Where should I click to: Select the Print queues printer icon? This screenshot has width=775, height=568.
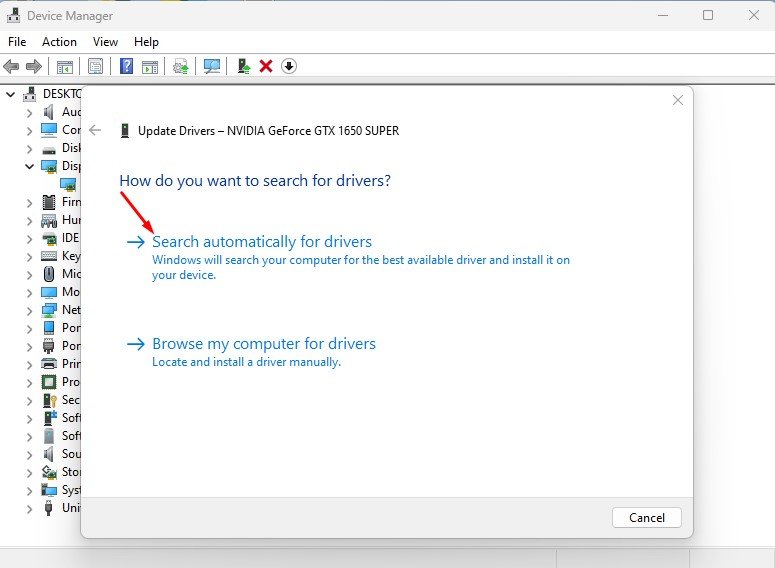pyautogui.click(x=49, y=364)
